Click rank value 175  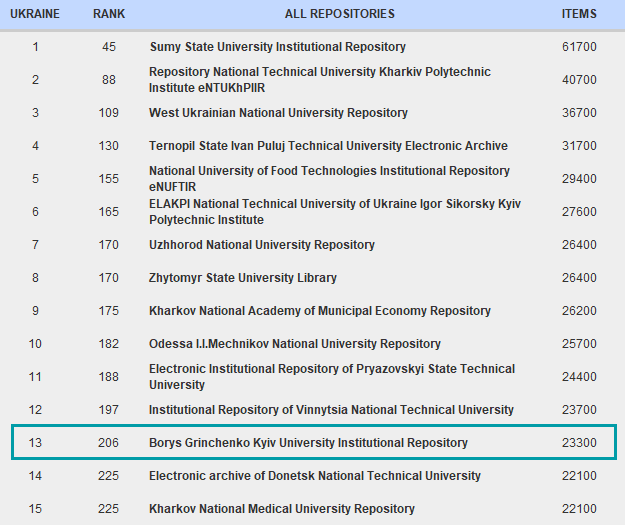point(109,311)
